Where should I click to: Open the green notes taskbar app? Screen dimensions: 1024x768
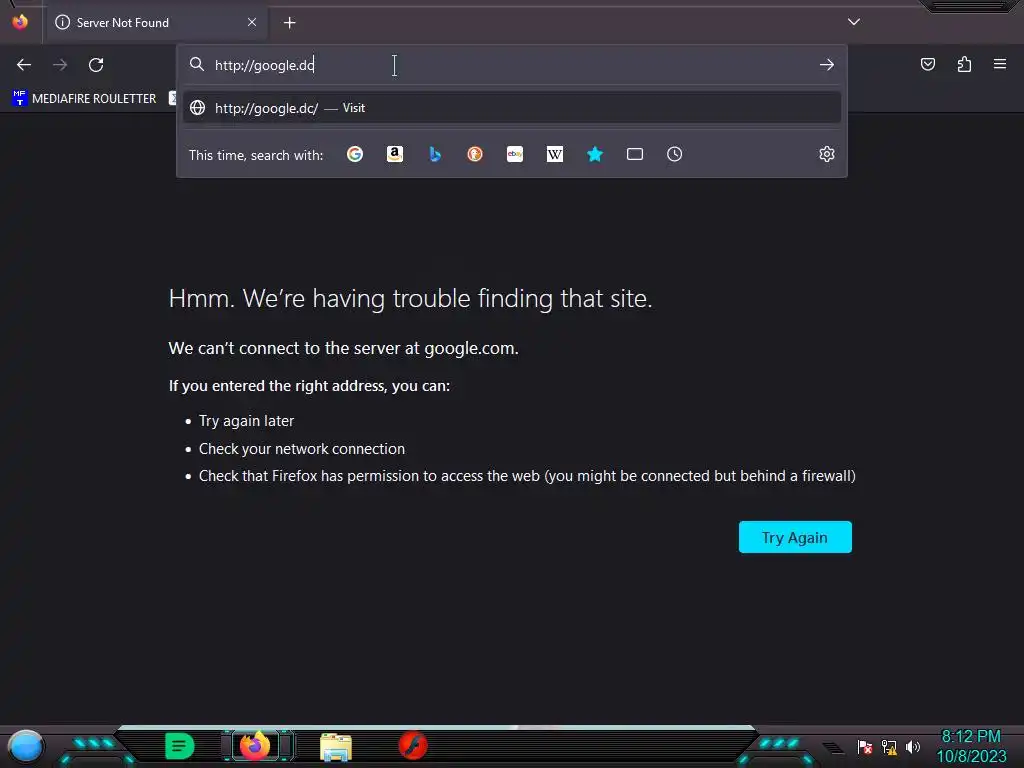[180, 746]
